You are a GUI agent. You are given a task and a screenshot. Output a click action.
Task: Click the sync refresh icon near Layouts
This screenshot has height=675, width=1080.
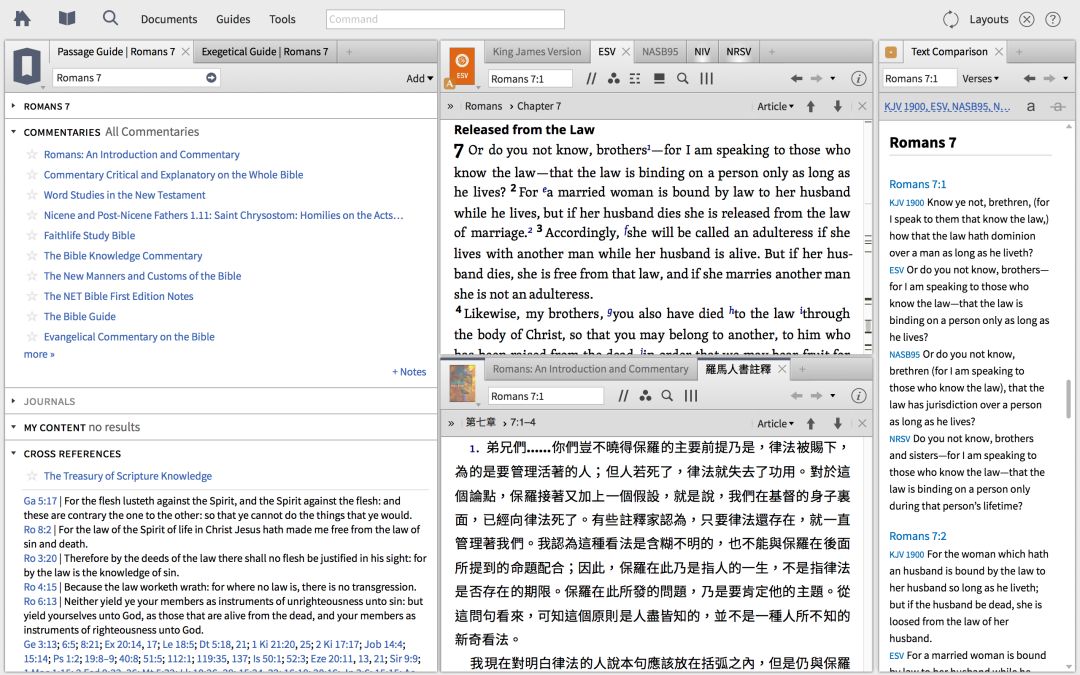tap(951, 19)
